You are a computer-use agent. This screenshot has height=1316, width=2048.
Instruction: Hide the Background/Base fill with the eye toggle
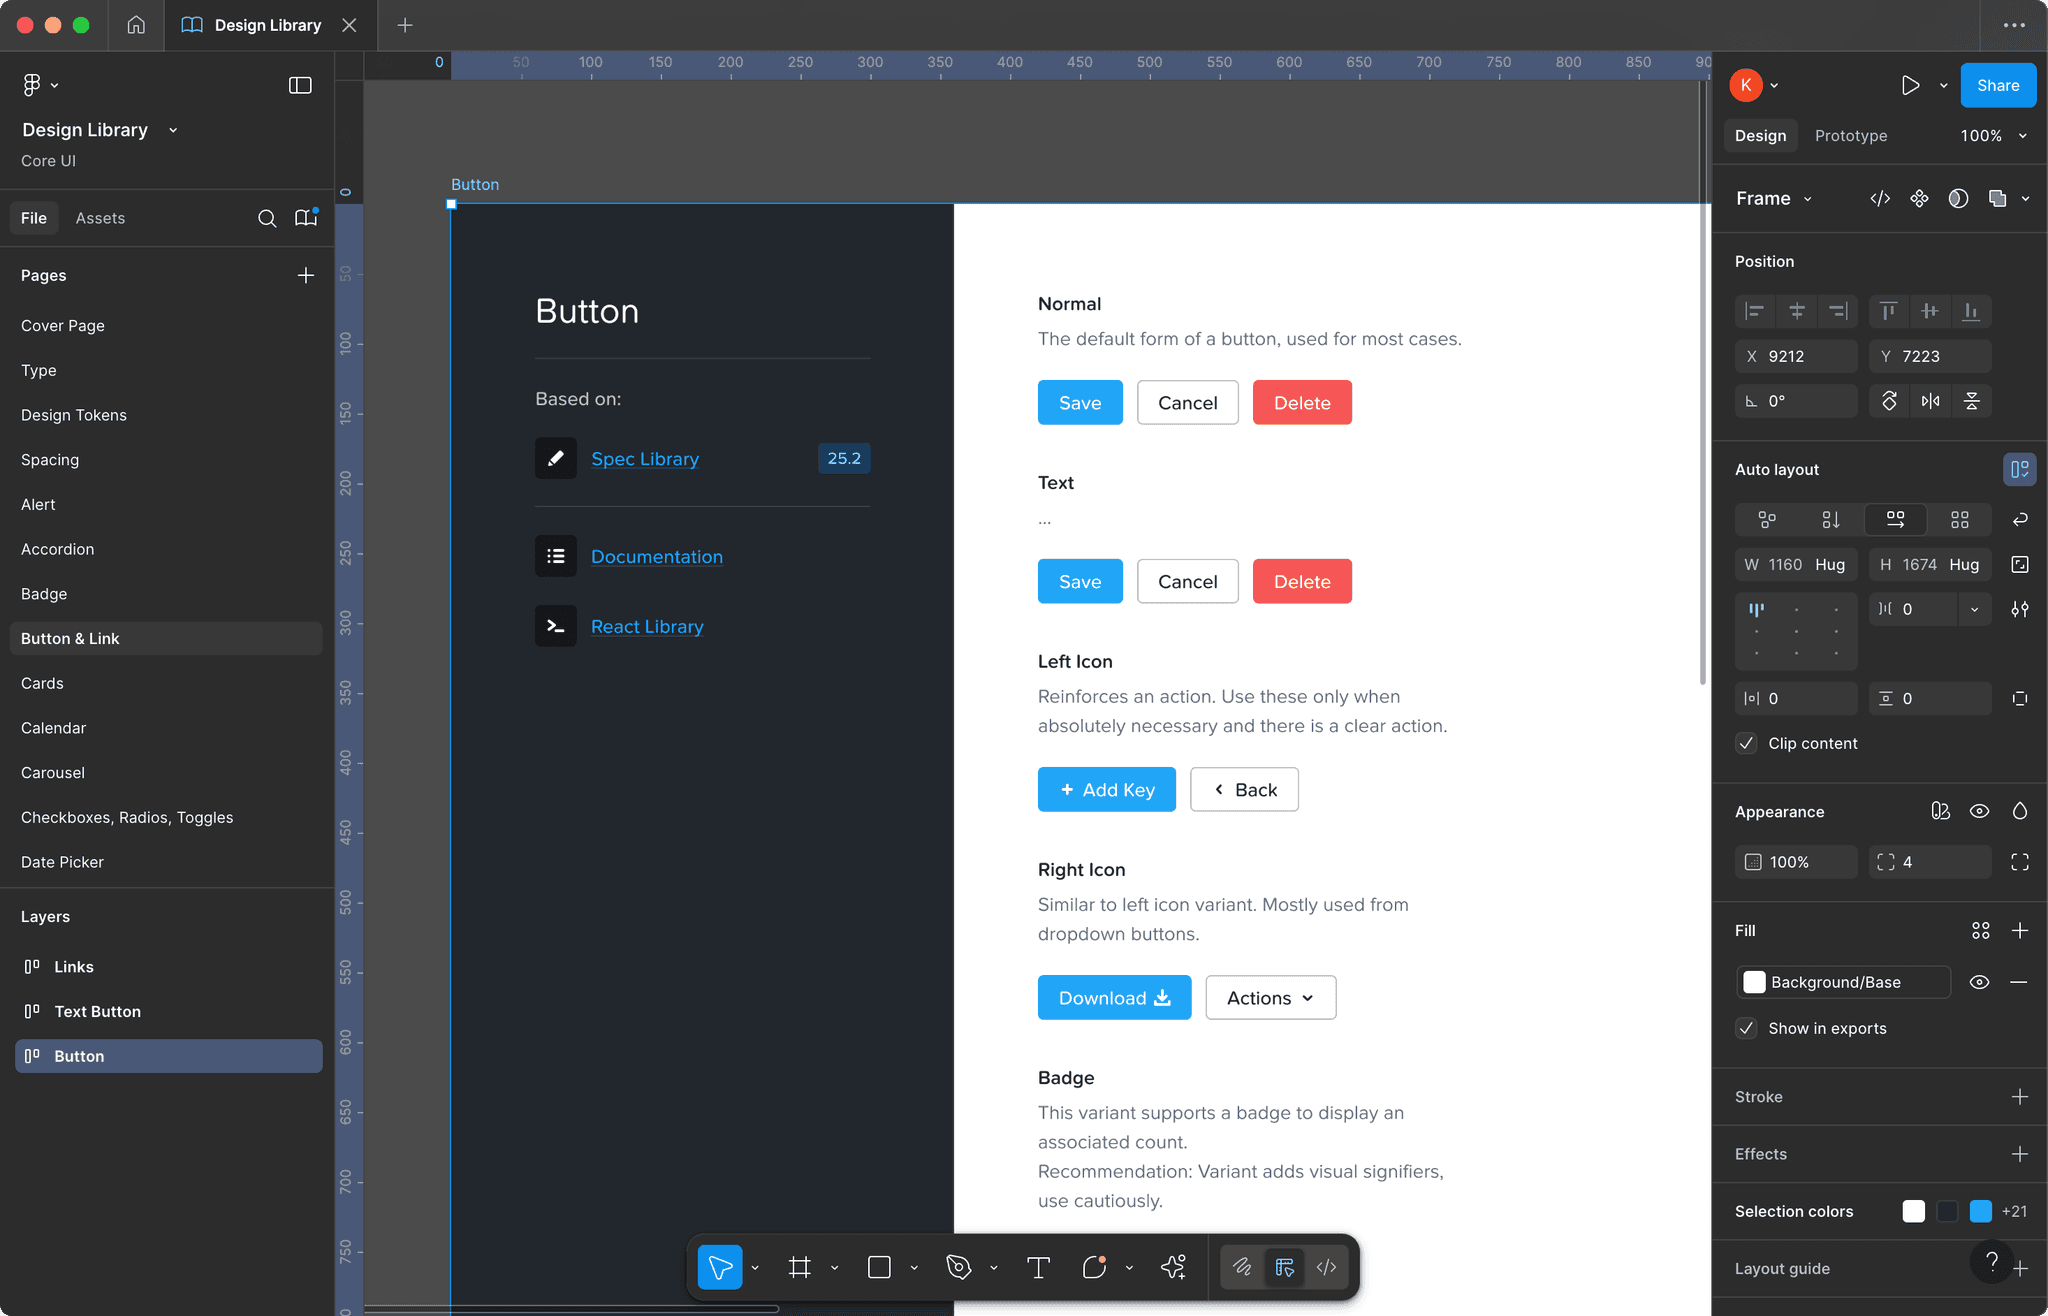pos(1980,982)
